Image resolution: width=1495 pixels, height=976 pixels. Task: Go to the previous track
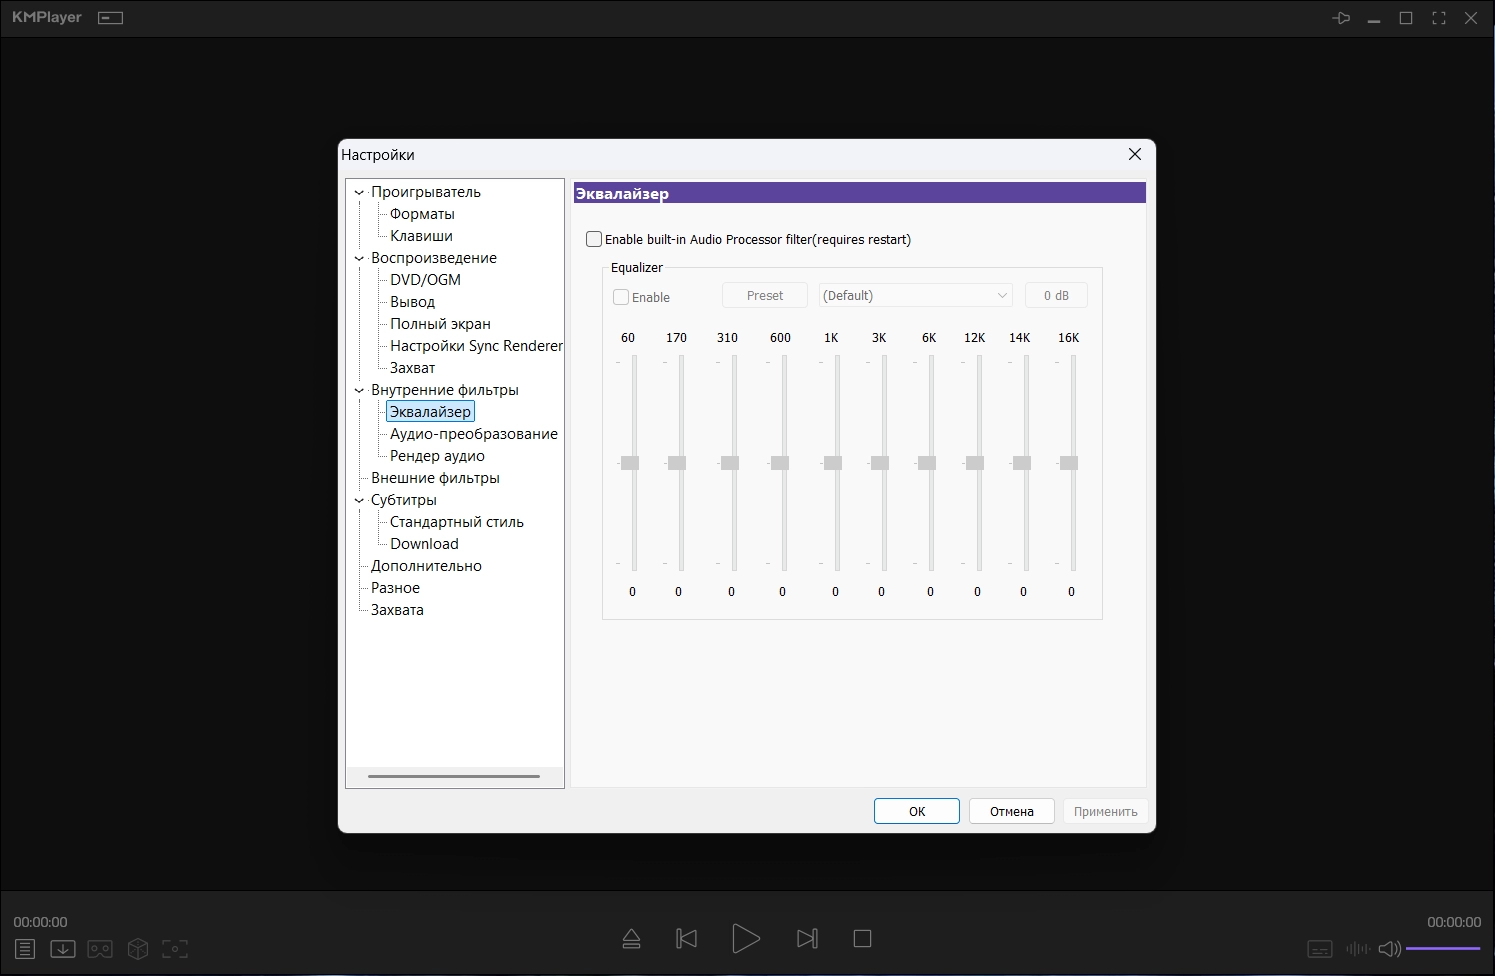[686, 938]
